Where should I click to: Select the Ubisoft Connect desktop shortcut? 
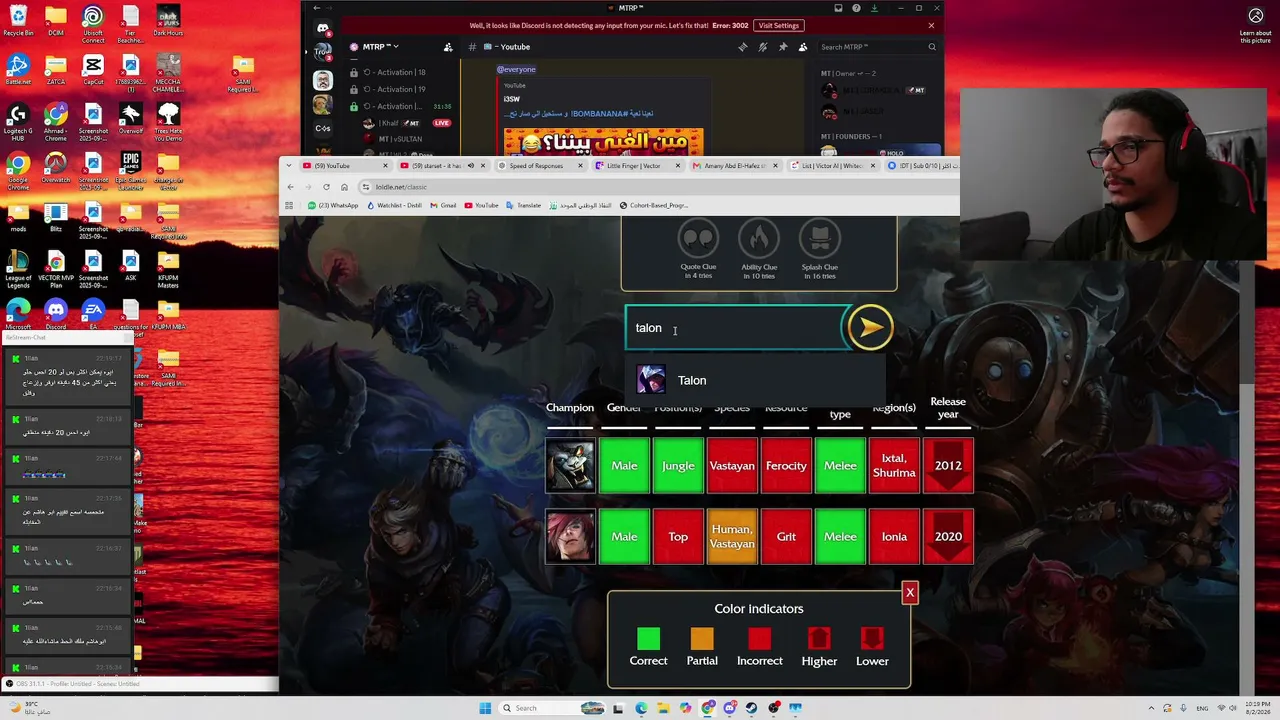click(x=93, y=25)
